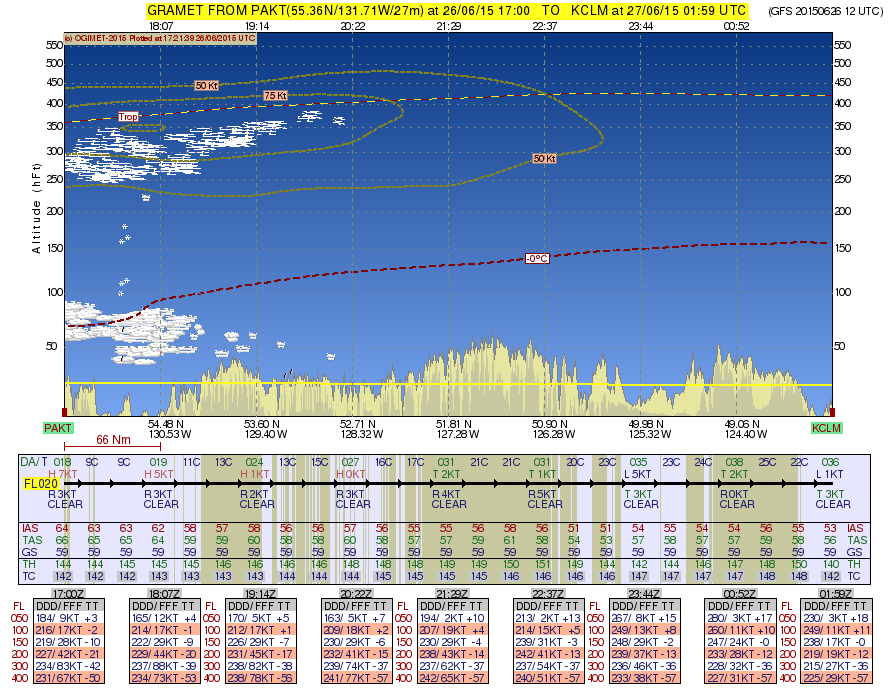The height and width of the screenshot is (700, 896).
Task: Select the Trop tropopause label
Action: [129, 116]
